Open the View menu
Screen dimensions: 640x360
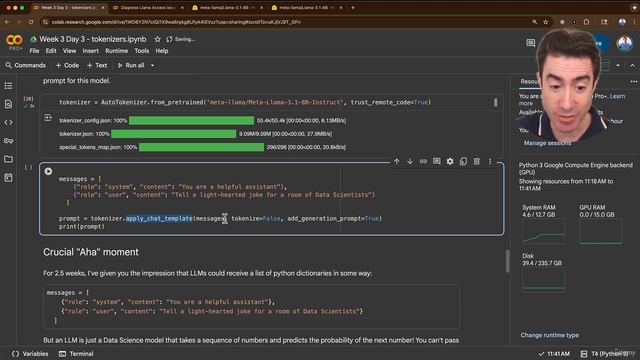pos(69,51)
